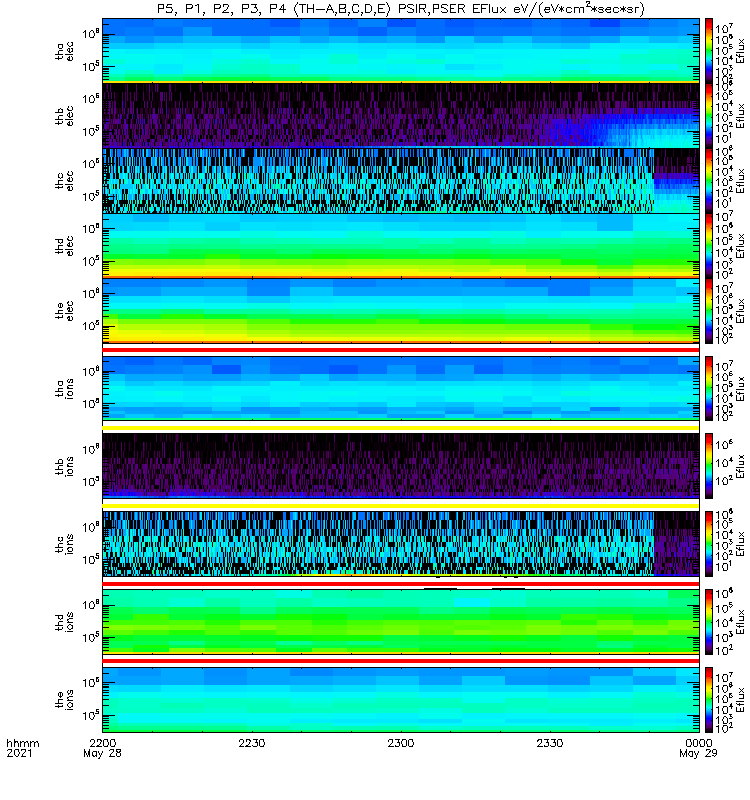Click the yellow bar above thc ions panel
The height and width of the screenshot is (800, 750).
coord(401,506)
